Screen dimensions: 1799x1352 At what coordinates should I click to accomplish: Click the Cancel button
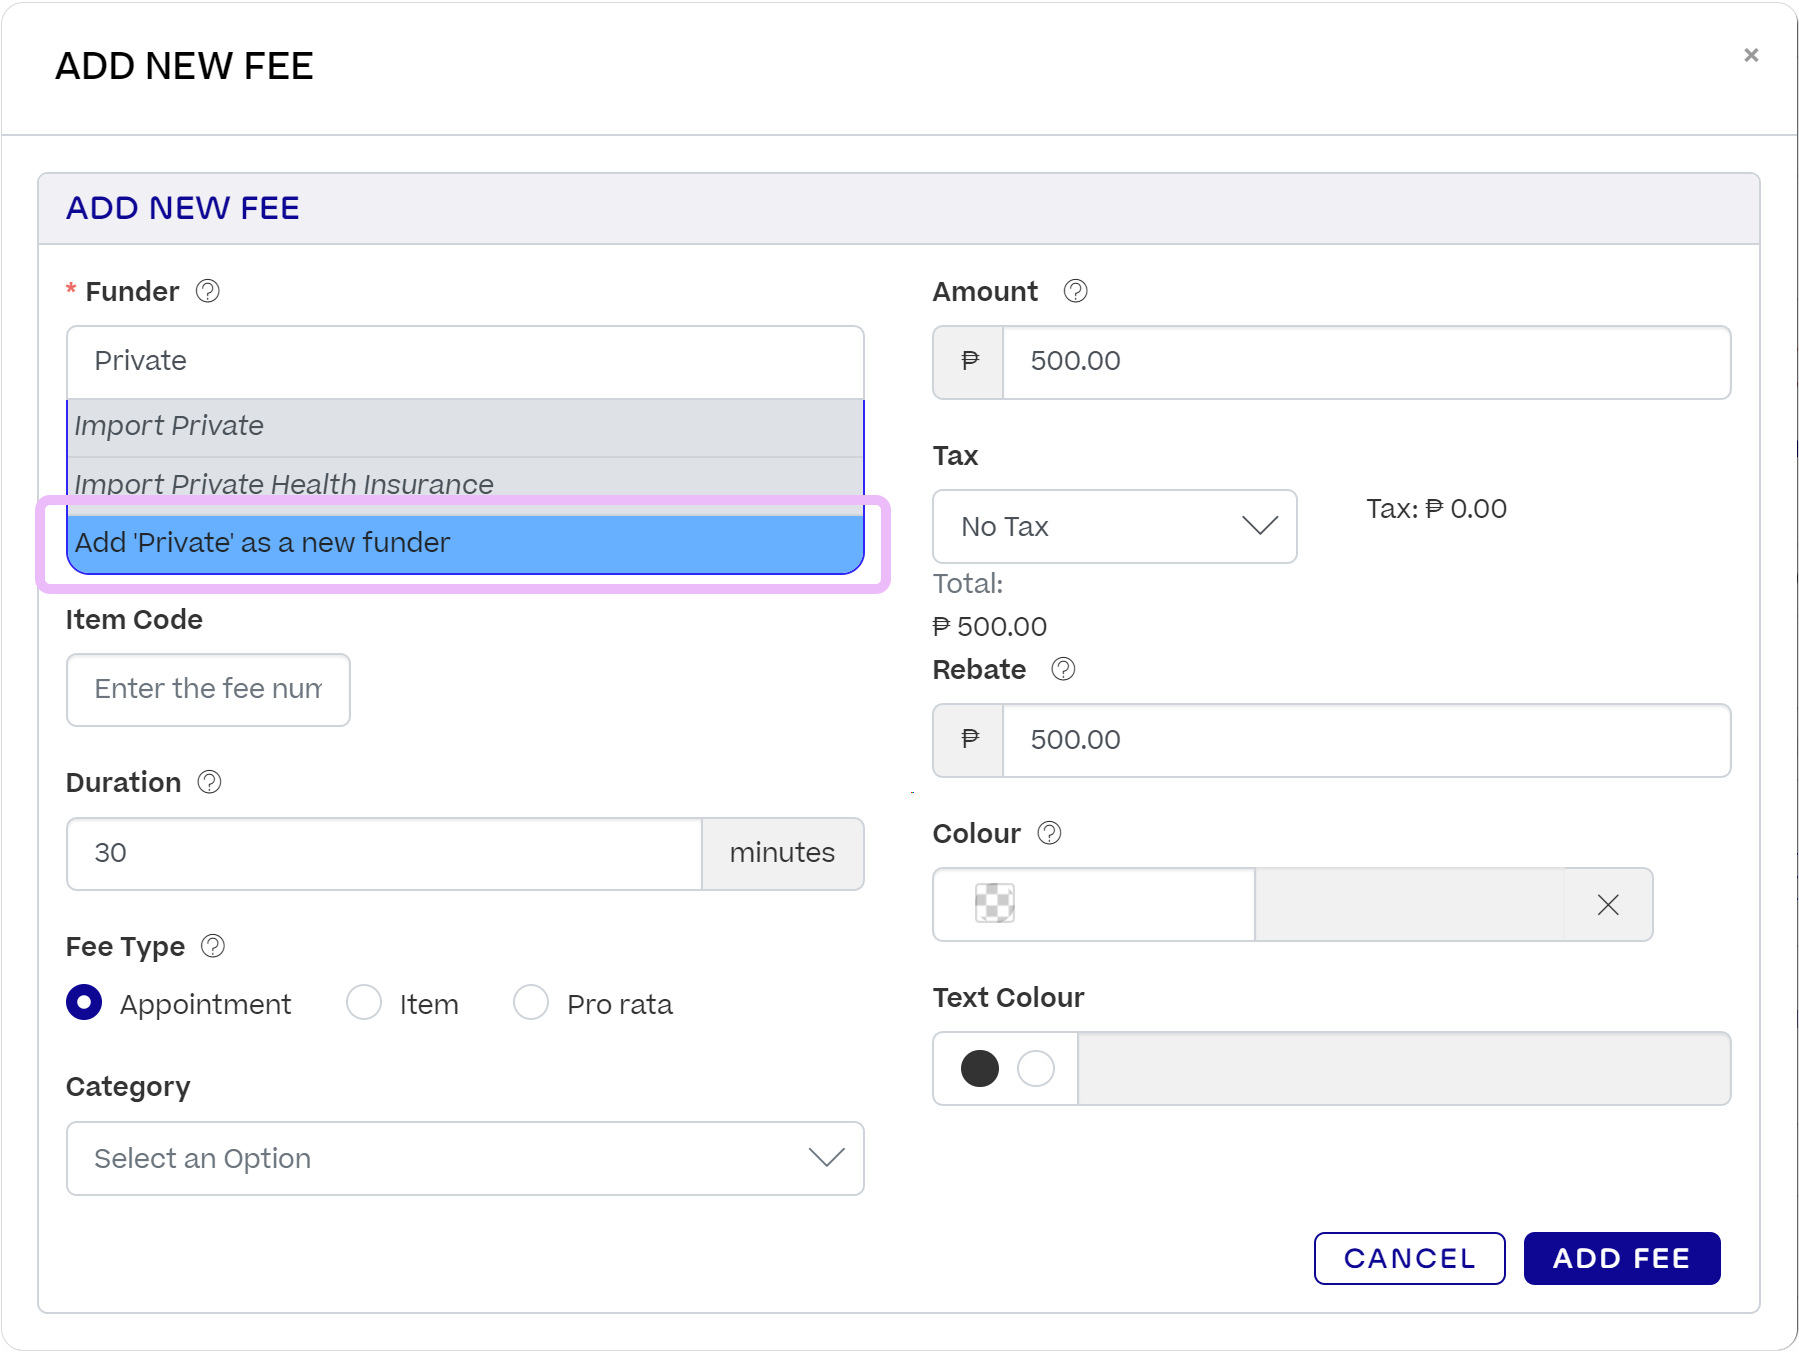click(x=1409, y=1258)
